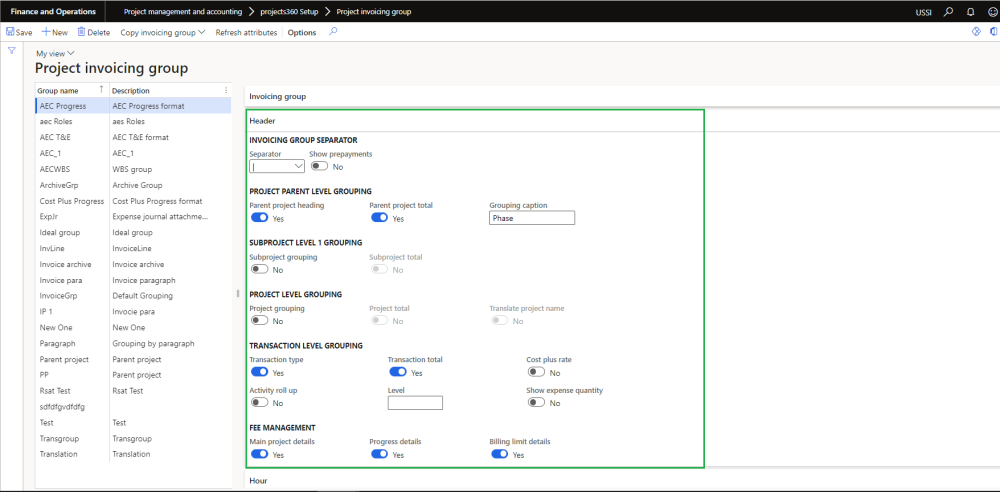Open the filter pane funnel icon
This screenshot has height=492, width=1000.
(11, 50)
